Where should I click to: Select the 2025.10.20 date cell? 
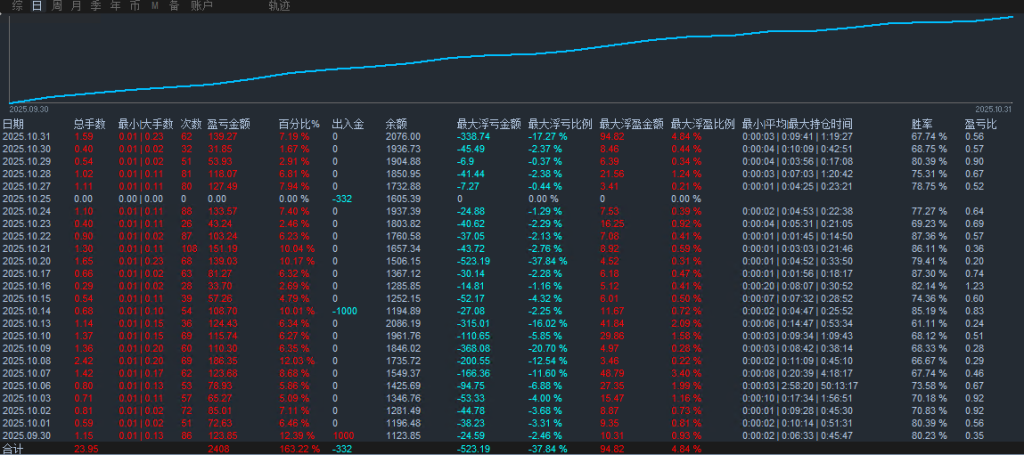(x=24, y=260)
